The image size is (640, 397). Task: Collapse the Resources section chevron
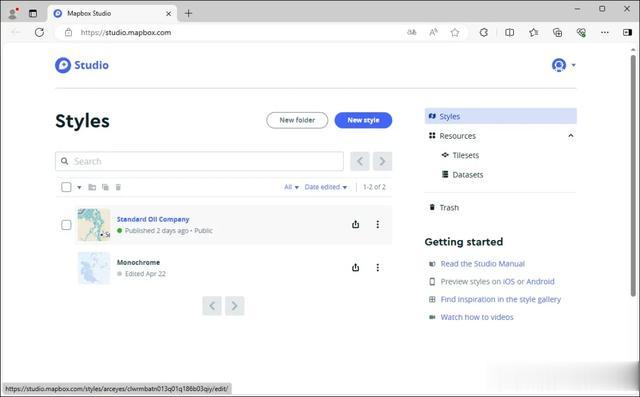571,136
